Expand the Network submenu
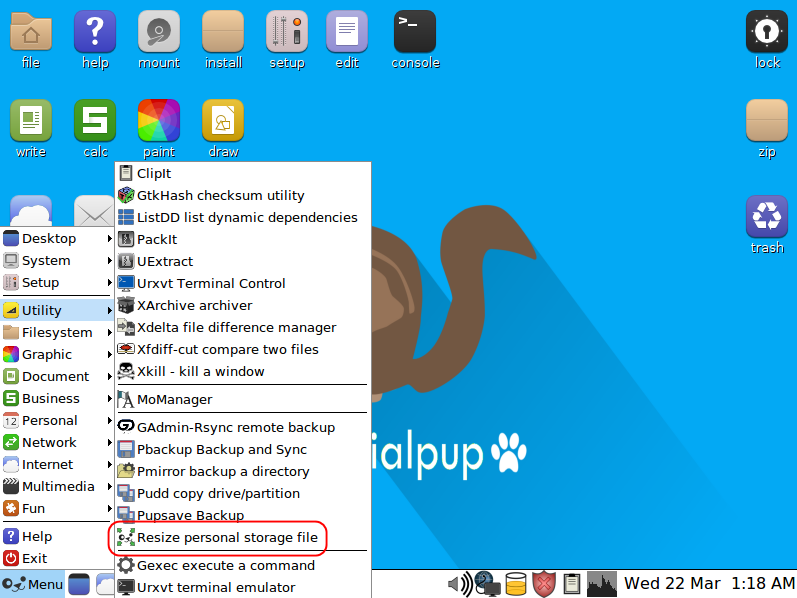Screen dimensions: 797x598 coord(57,442)
